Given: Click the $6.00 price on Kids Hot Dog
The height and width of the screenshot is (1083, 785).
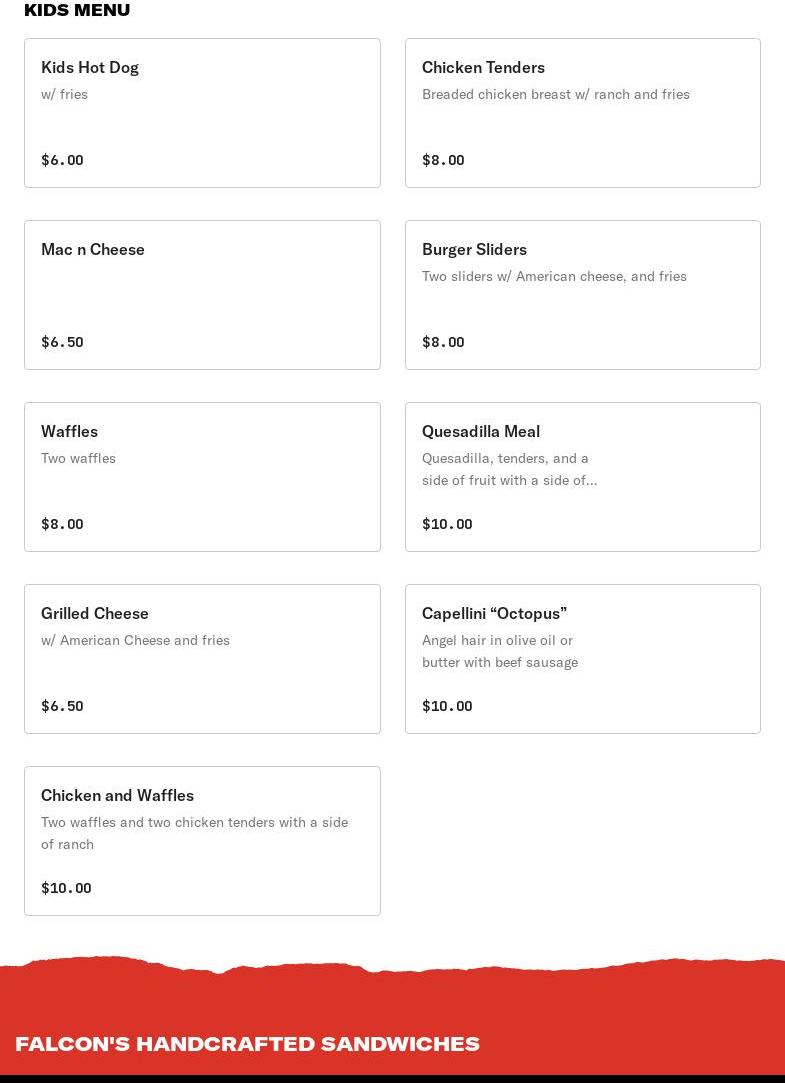Looking at the screenshot, I should [x=62, y=160].
